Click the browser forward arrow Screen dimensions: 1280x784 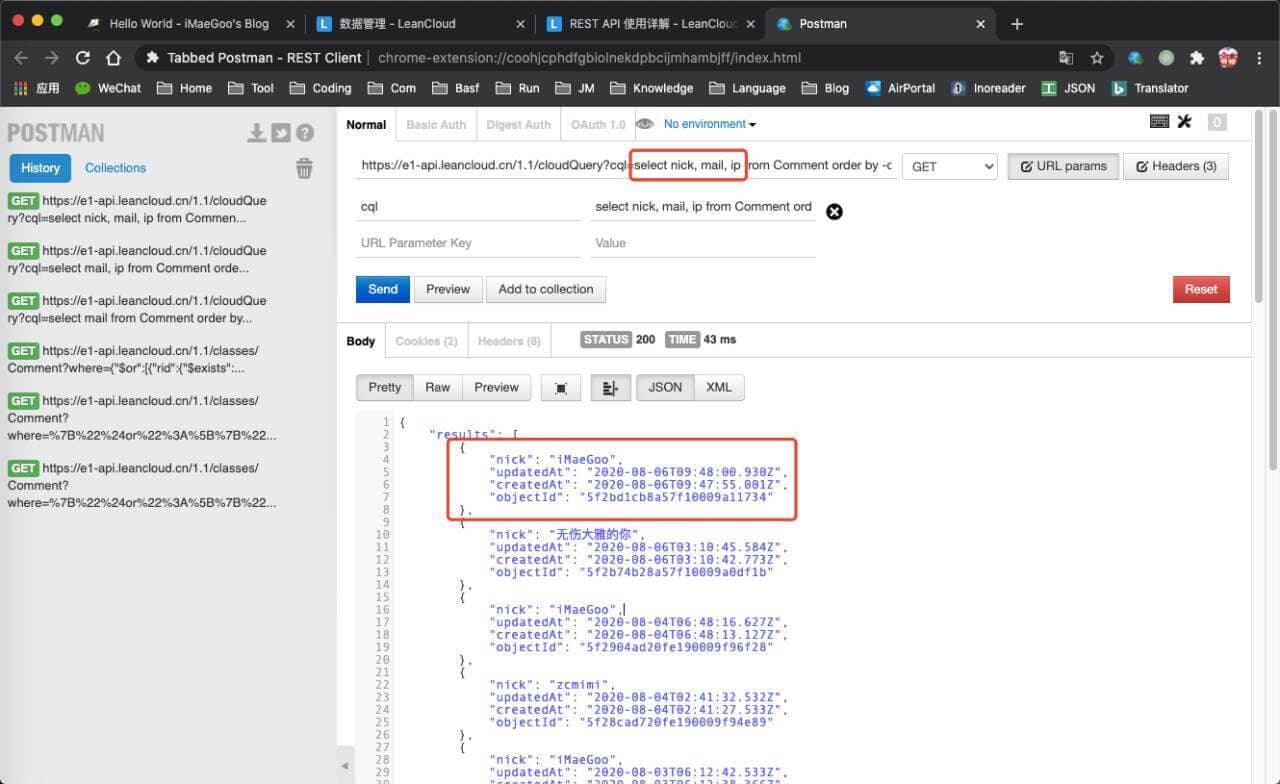pyautogui.click(x=52, y=58)
